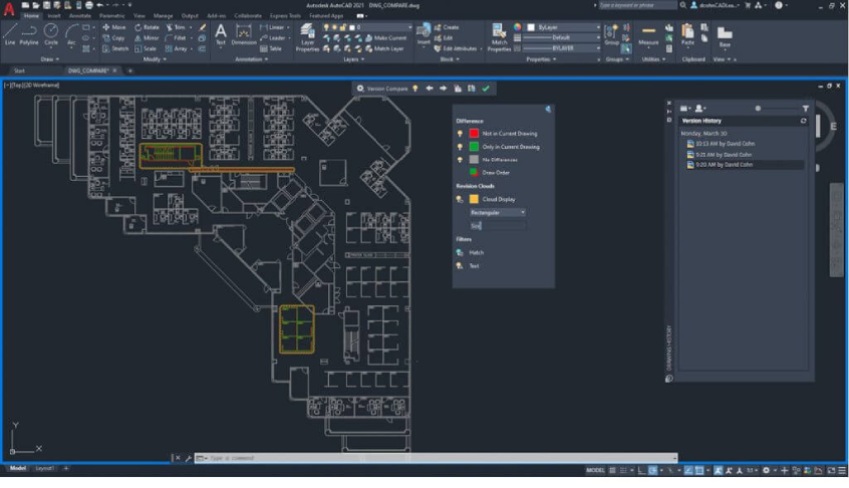Click Make Current layer button

[x=386, y=38]
